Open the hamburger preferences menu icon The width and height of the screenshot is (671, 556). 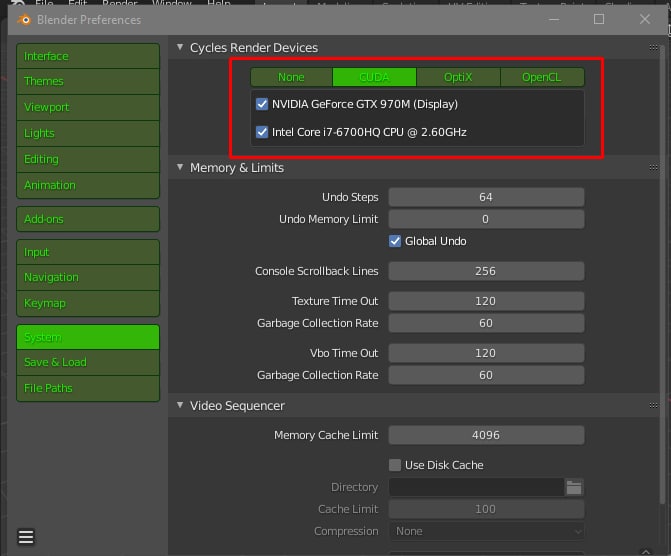(26, 537)
